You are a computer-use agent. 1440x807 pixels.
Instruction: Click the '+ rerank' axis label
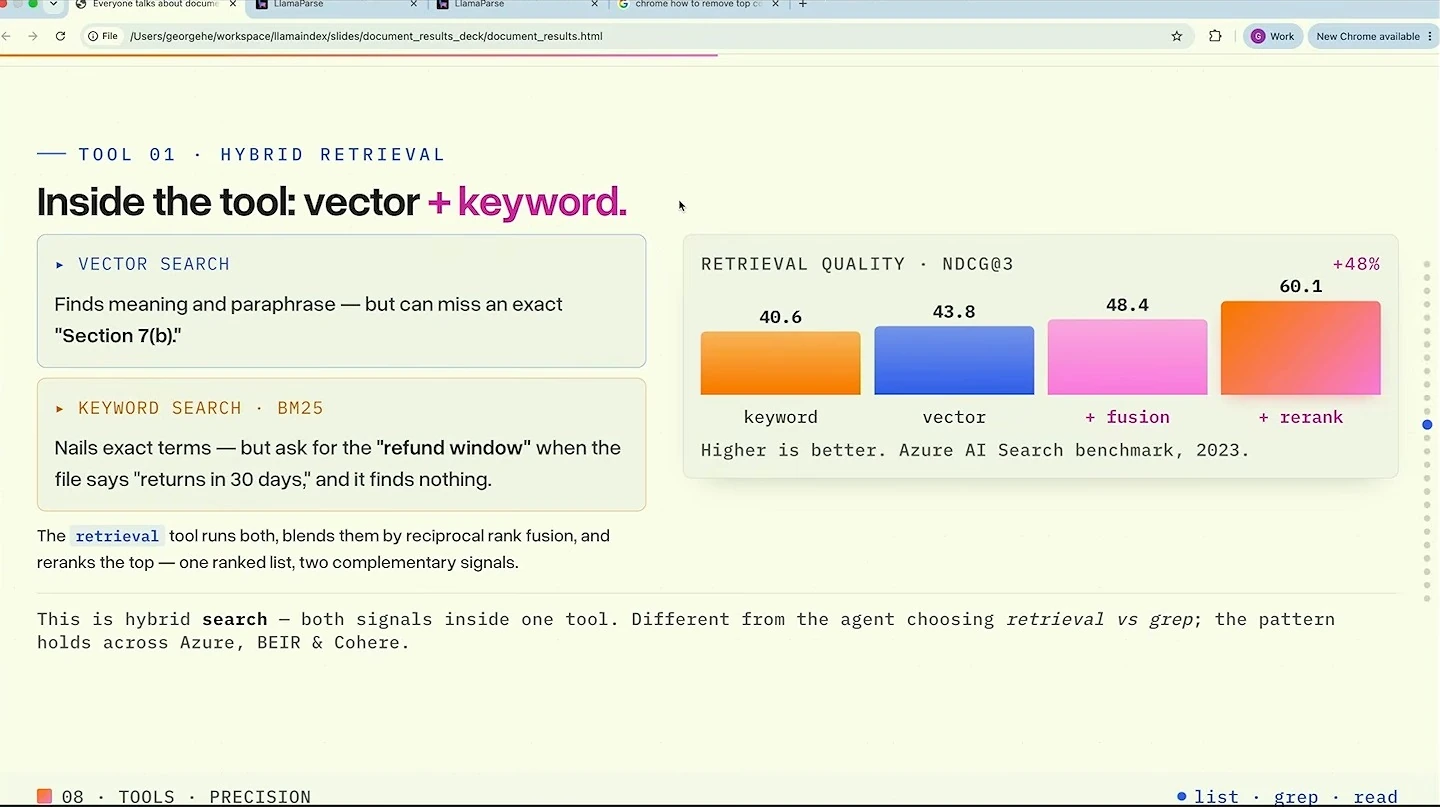tap(1300, 417)
